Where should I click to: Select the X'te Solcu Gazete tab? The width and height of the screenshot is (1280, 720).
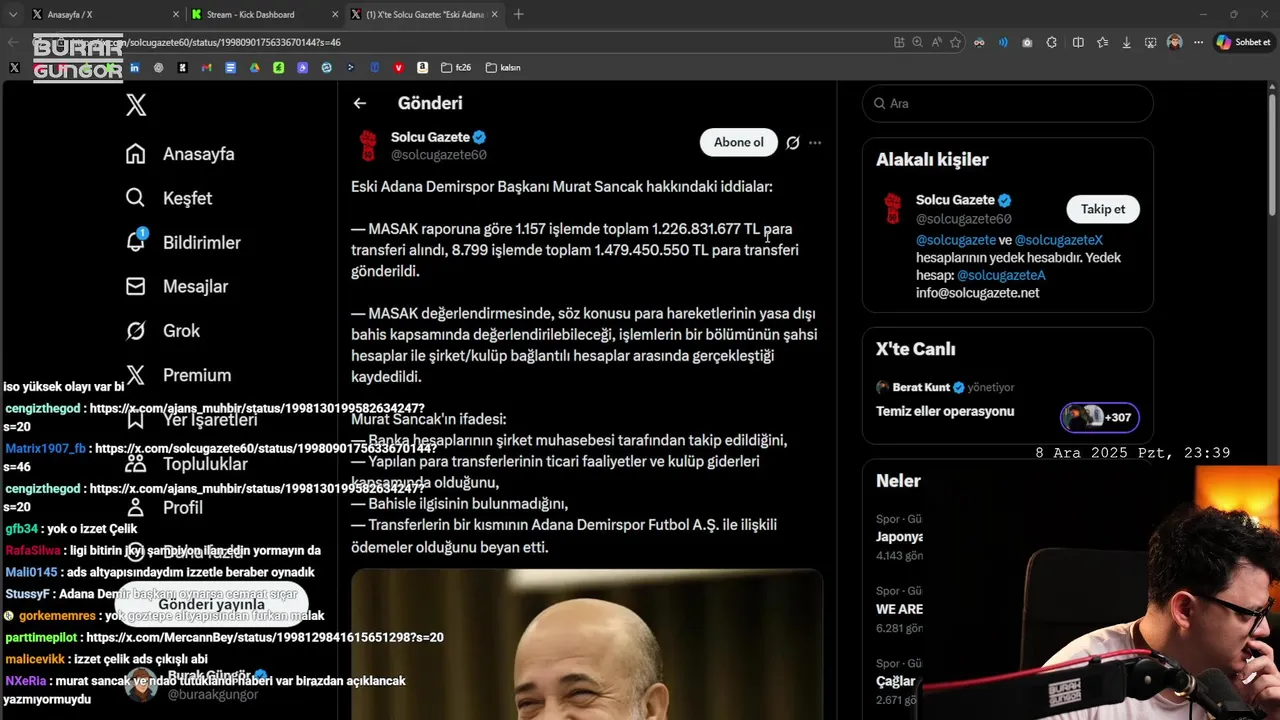pyautogui.click(x=425, y=14)
